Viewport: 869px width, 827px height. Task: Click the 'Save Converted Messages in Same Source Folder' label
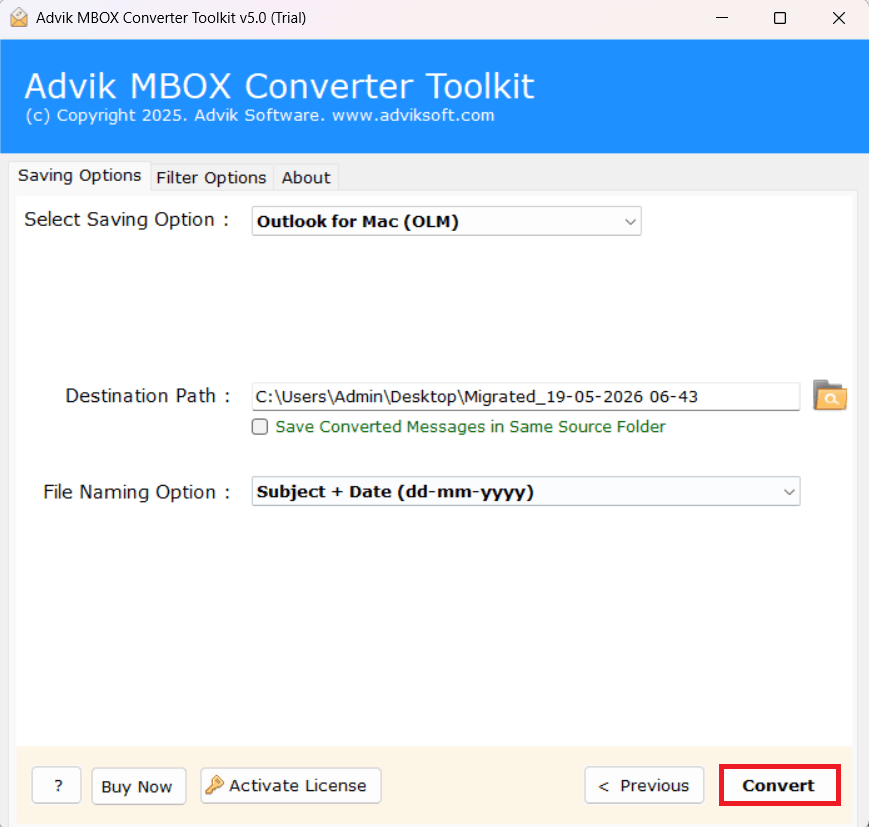pyautogui.click(x=470, y=426)
